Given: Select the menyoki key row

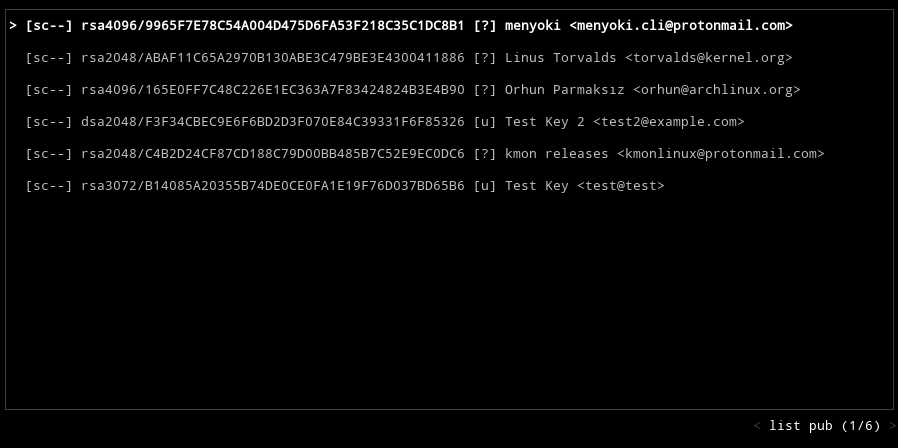Looking at the screenshot, I should tap(401, 25).
